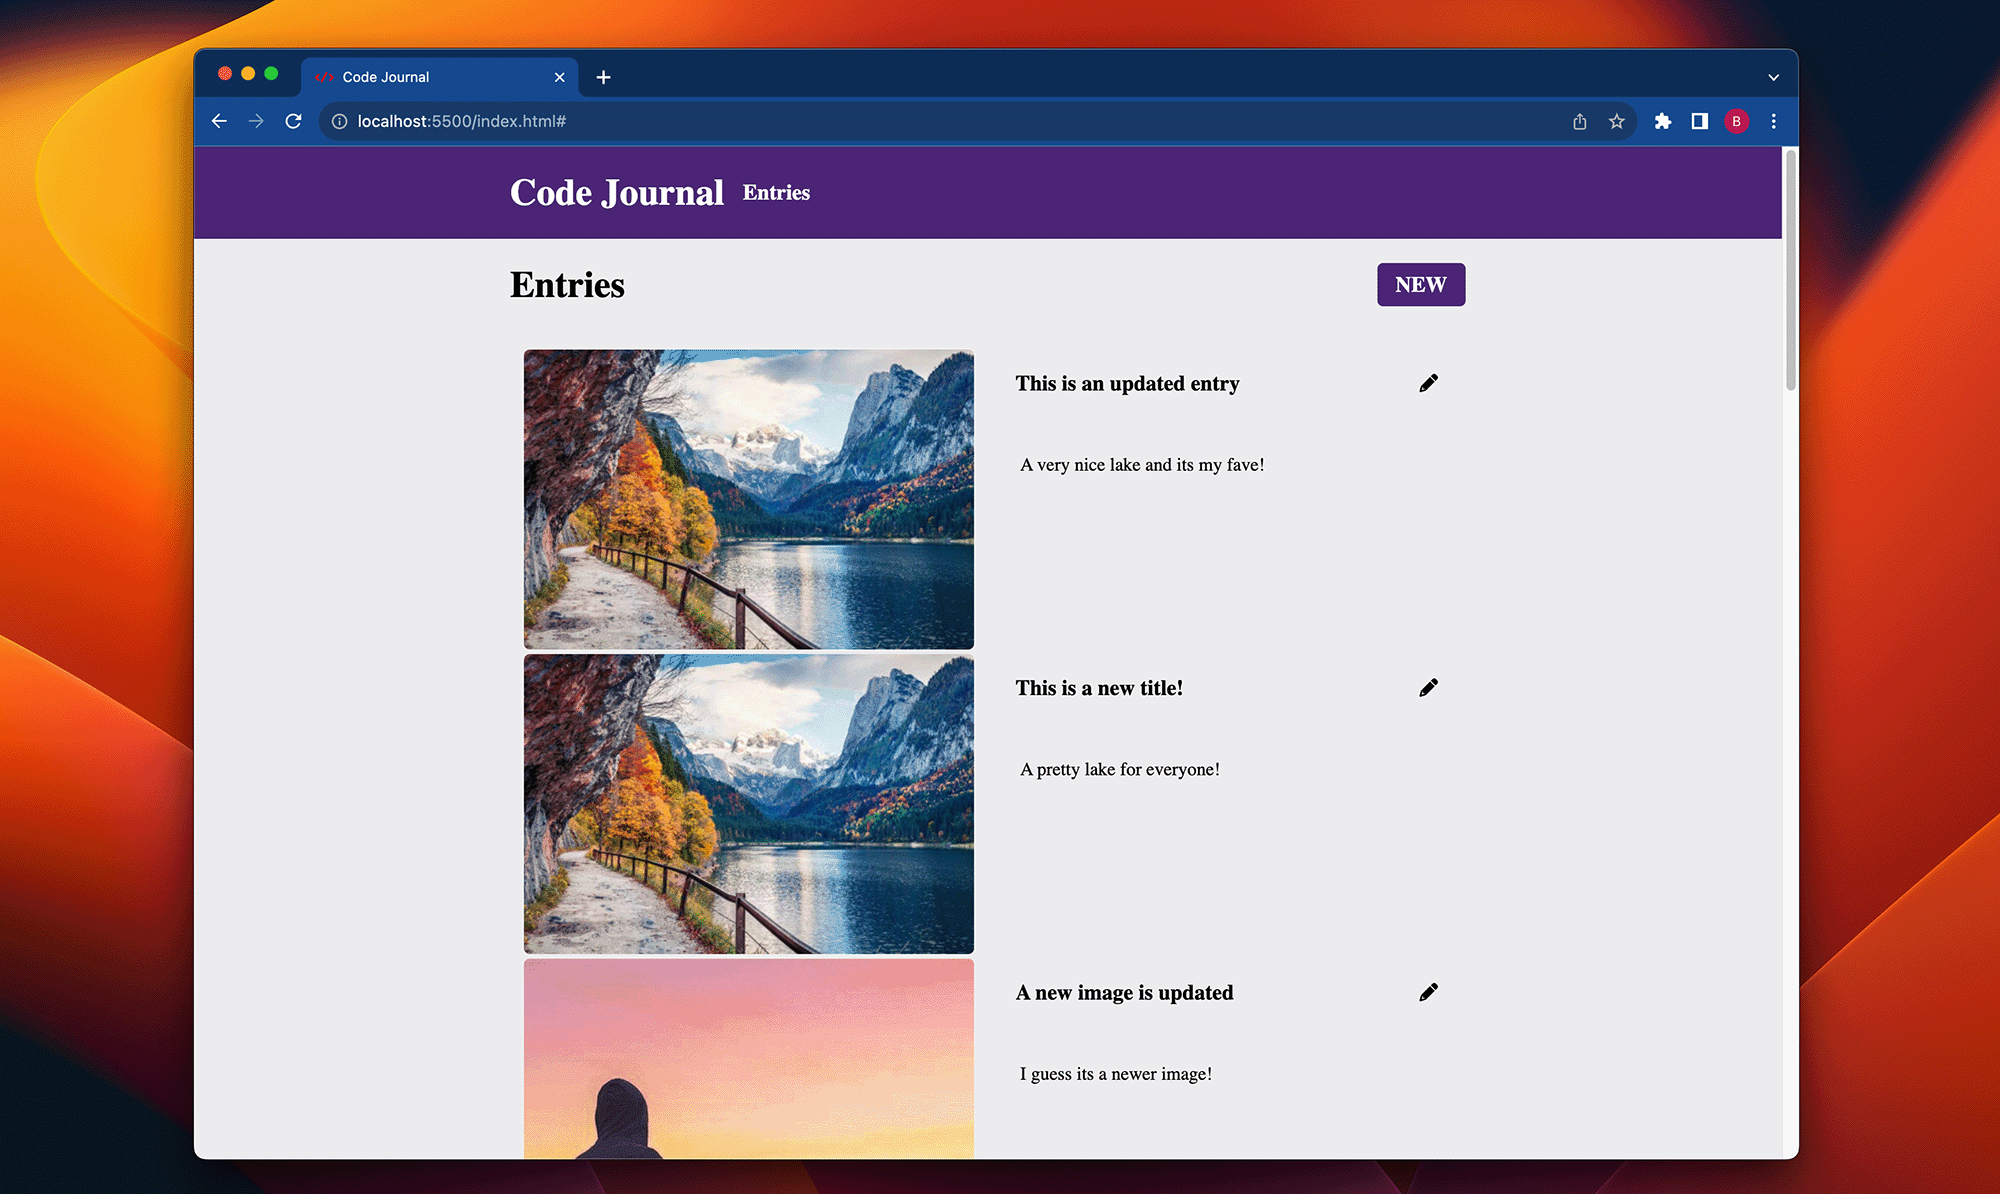Open the Extensions puzzle icon
This screenshot has height=1194, width=2000.
coord(1662,121)
